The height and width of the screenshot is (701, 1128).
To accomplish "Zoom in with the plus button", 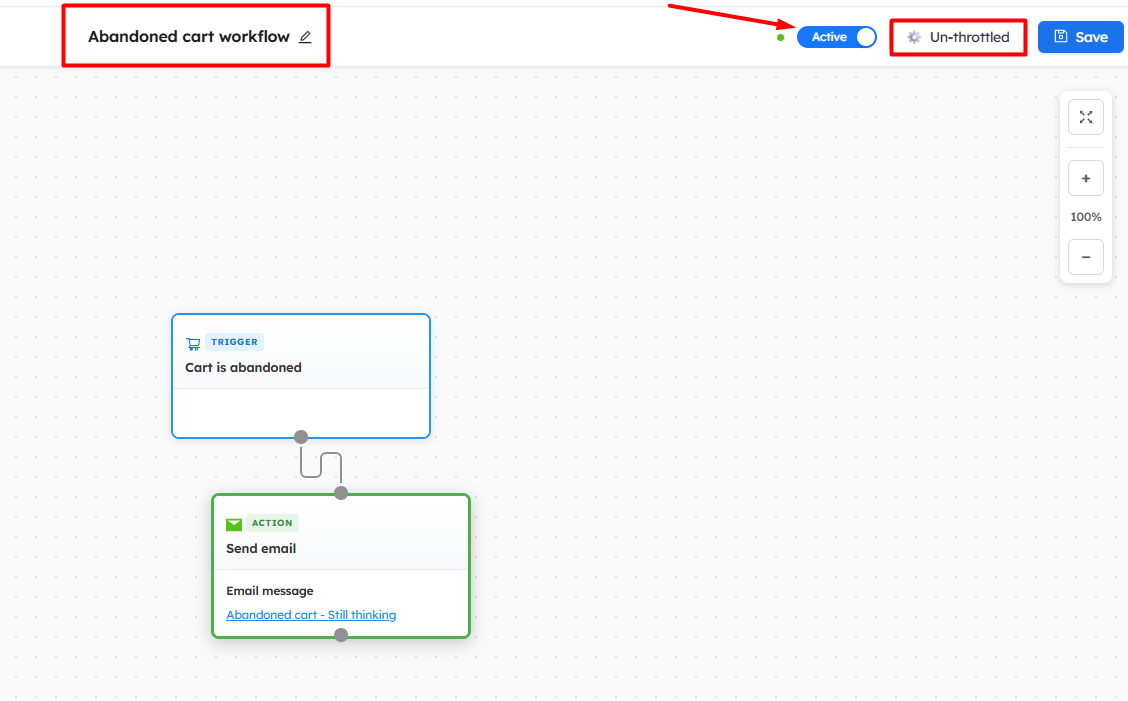I will point(1085,179).
